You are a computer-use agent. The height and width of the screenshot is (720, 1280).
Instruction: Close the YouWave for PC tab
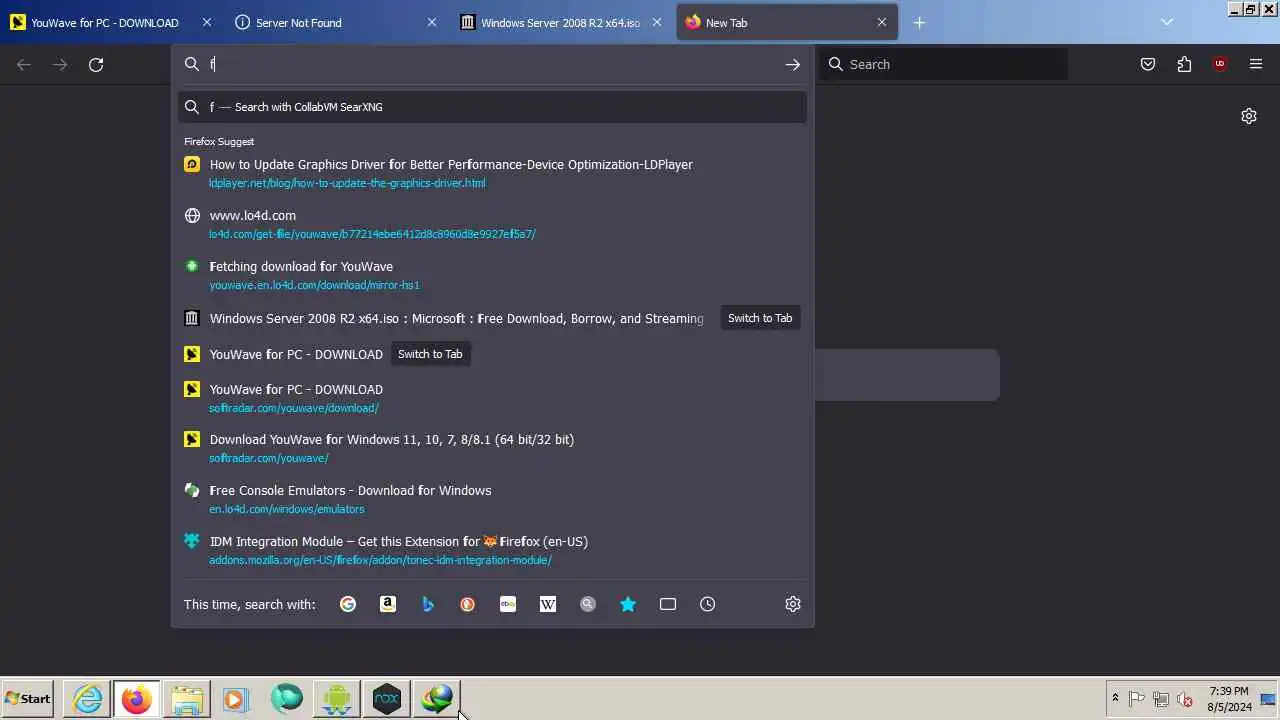pos(207,22)
